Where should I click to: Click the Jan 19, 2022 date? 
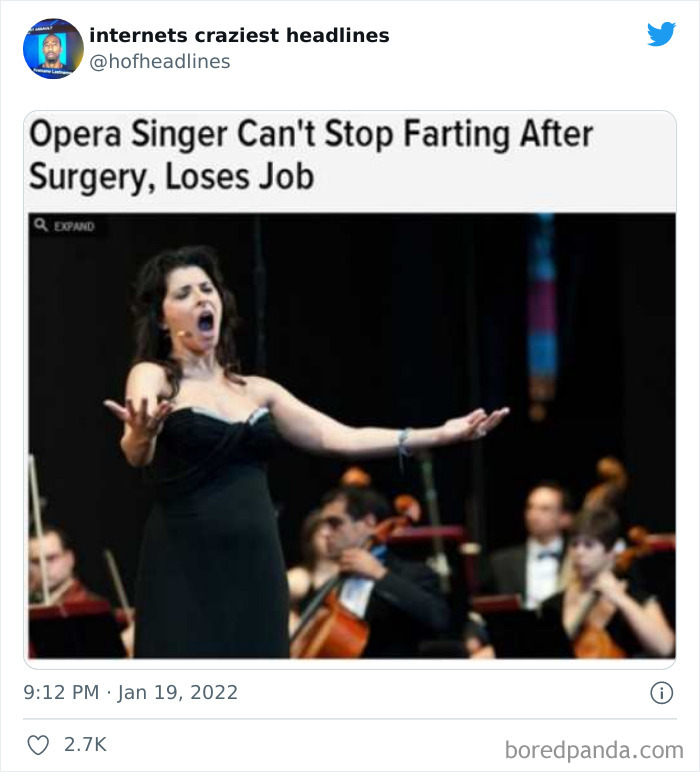pyautogui.click(x=180, y=692)
